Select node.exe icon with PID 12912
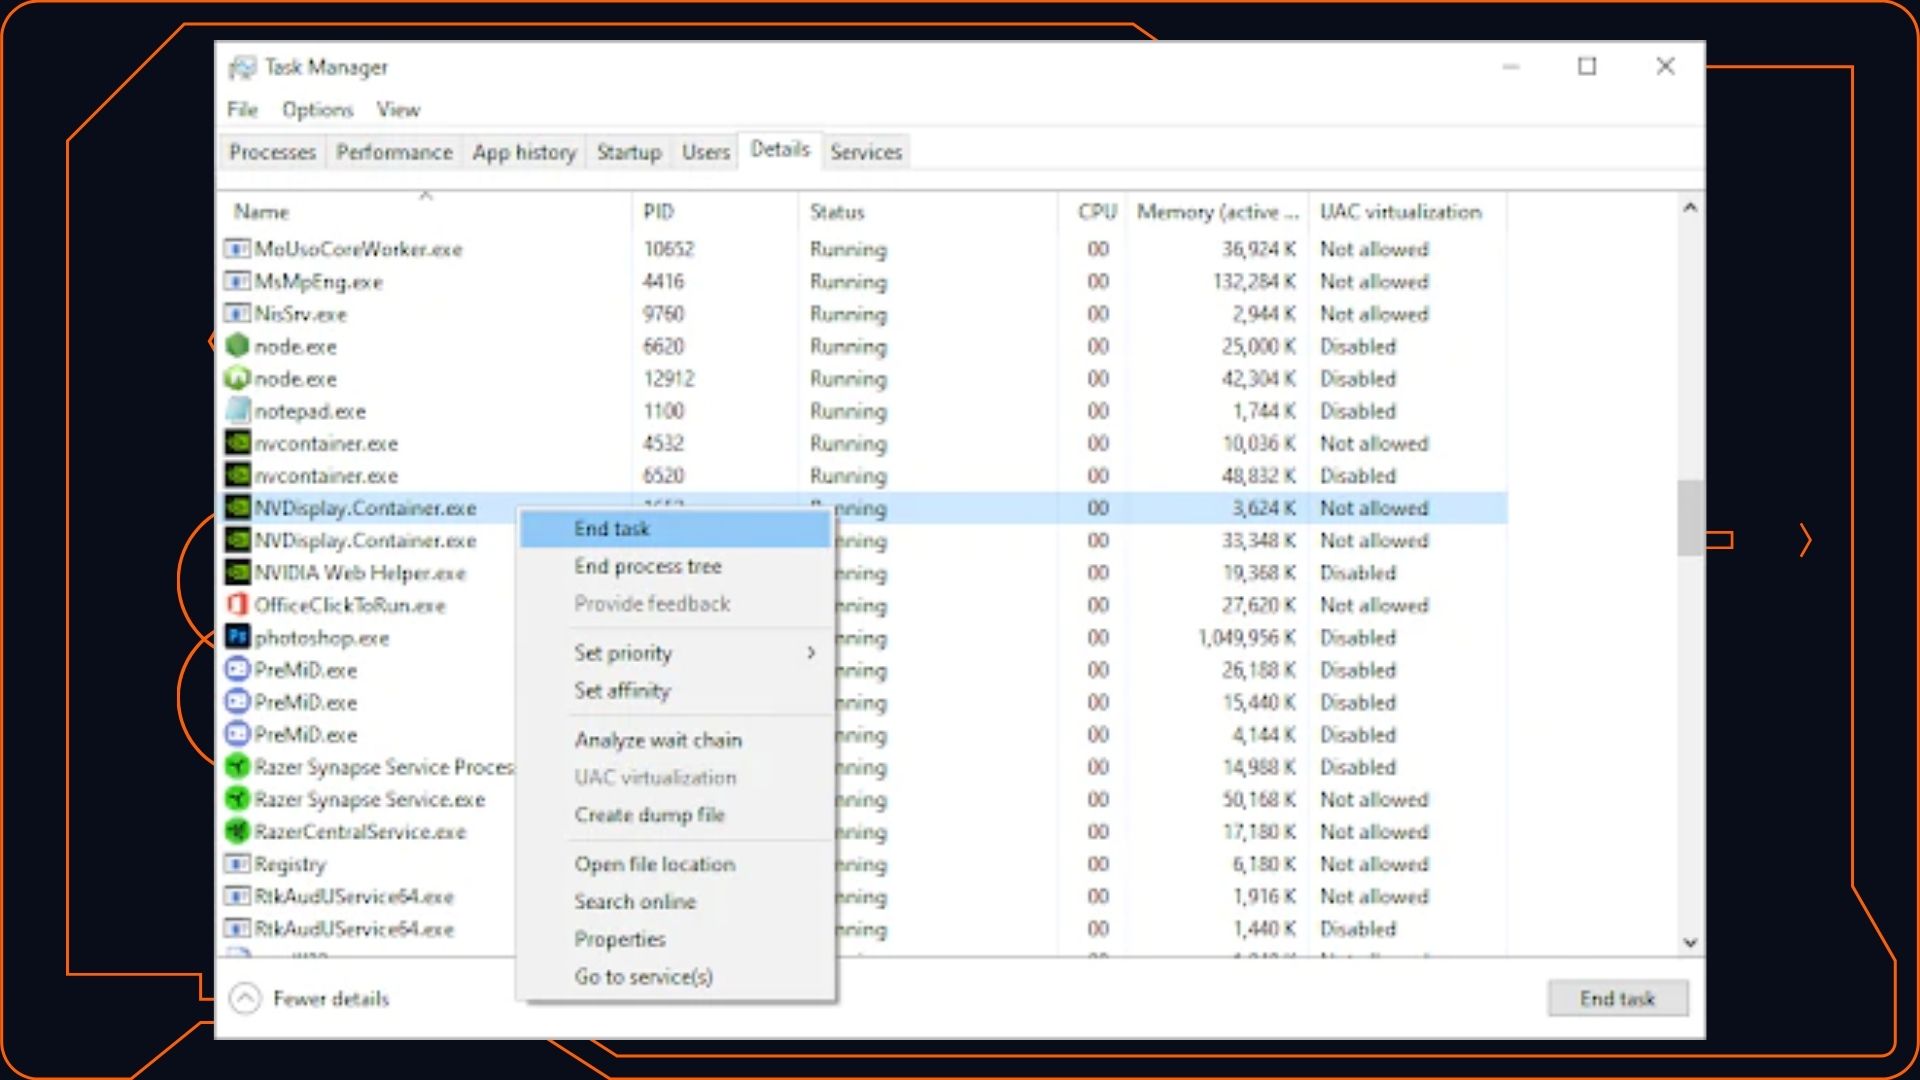This screenshot has width=1920, height=1080. [x=237, y=378]
